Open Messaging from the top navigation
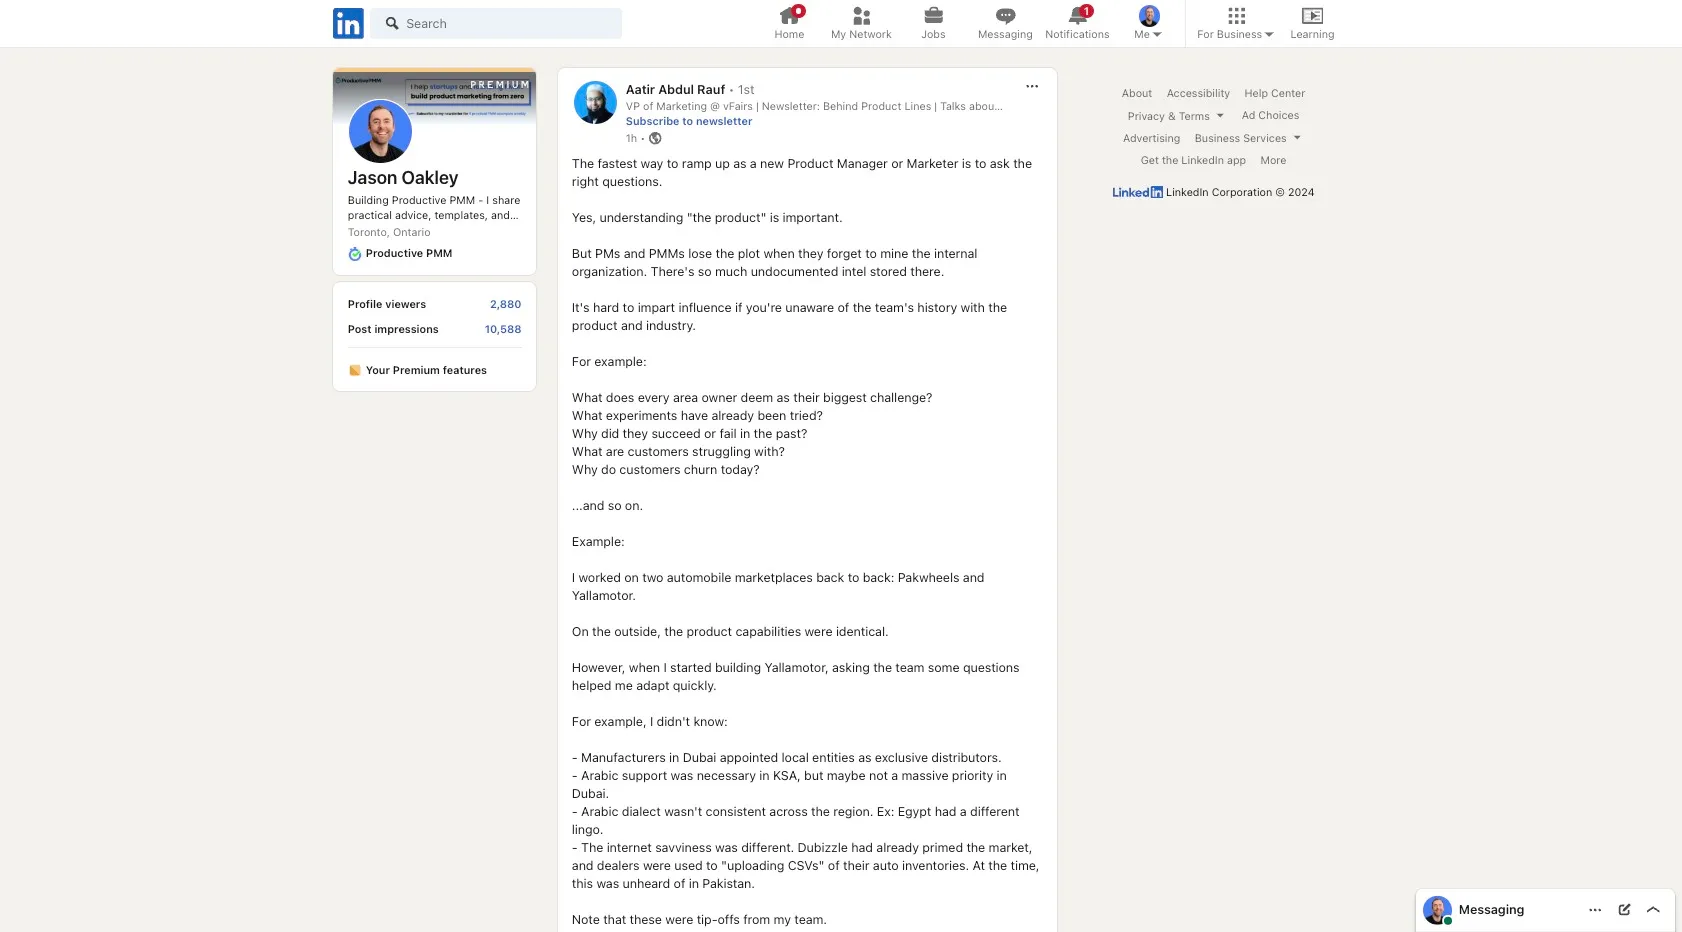This screenshot has height=932, width=1682. click(x=1005, y=23)
